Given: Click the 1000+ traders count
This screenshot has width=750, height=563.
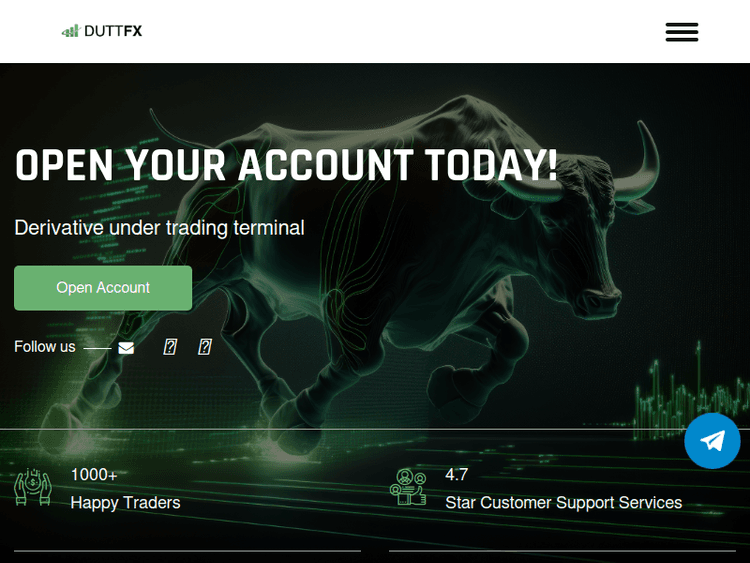Looking at the screenshot, I should [x=94, y=475].
